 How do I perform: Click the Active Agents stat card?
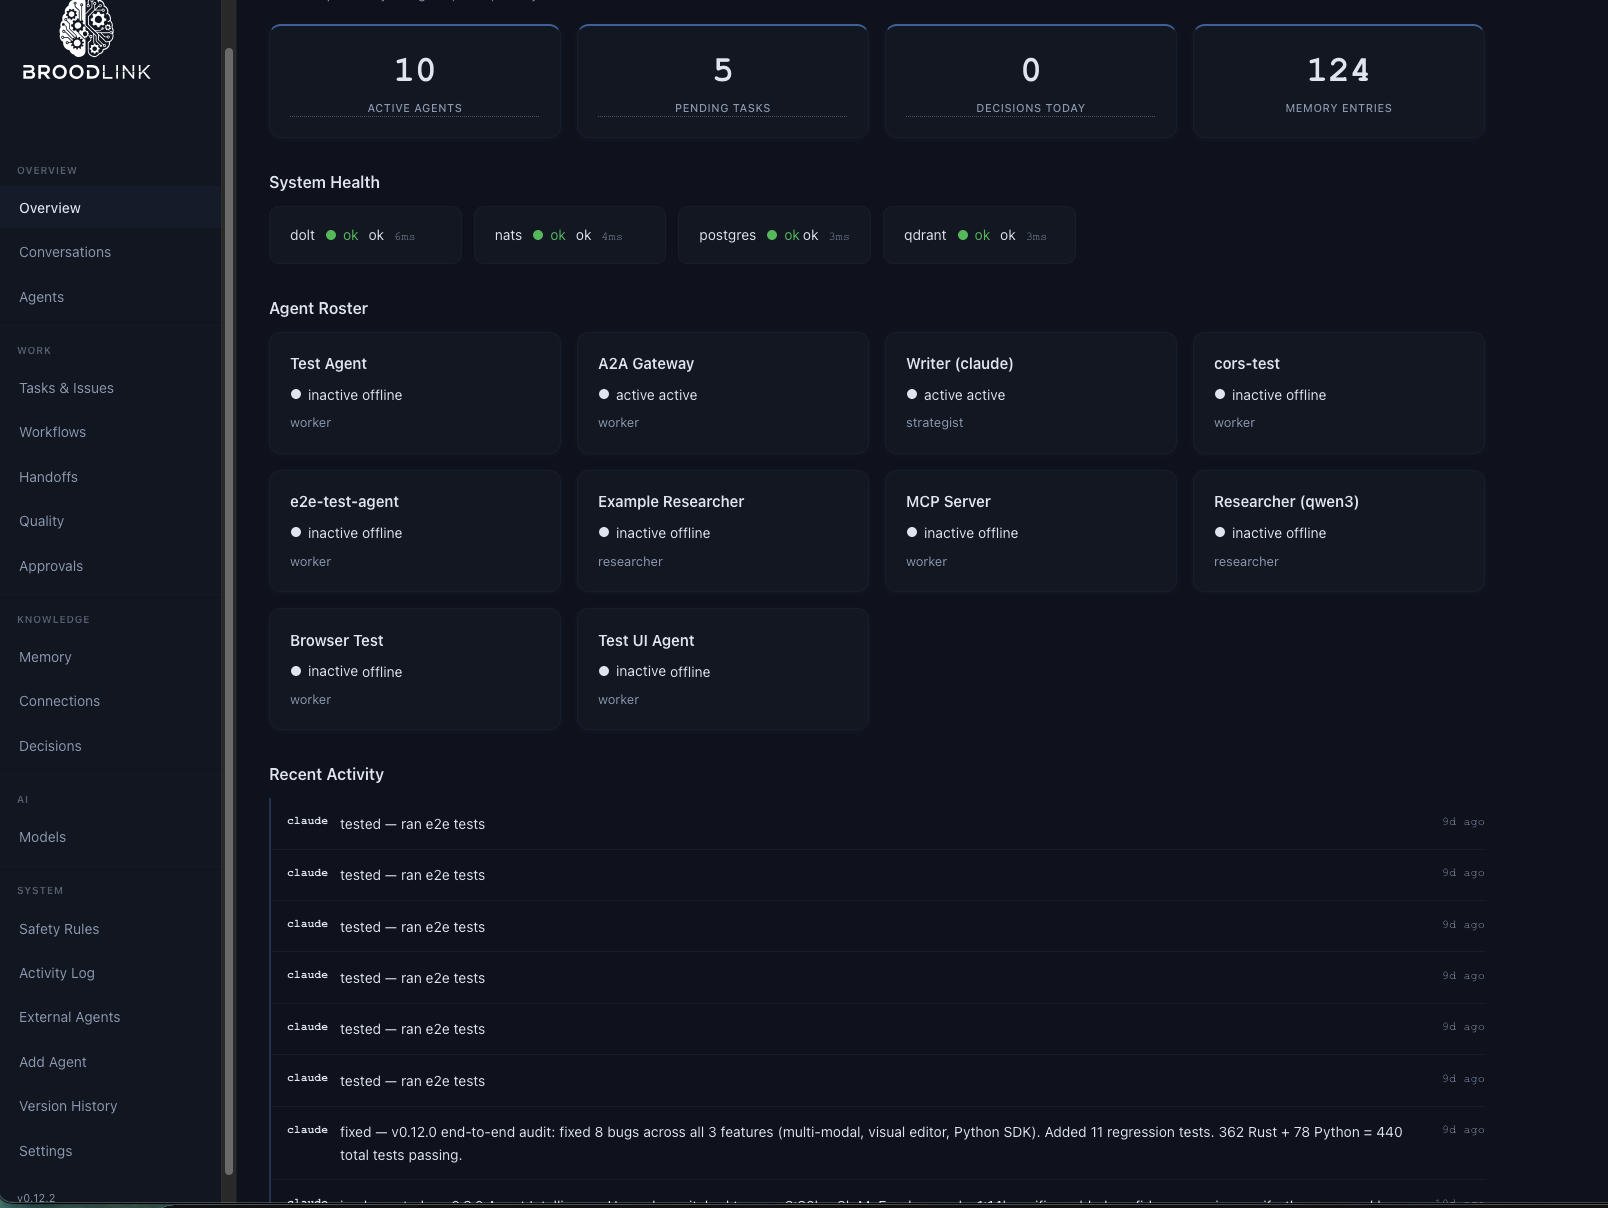[x=415, y=81]
